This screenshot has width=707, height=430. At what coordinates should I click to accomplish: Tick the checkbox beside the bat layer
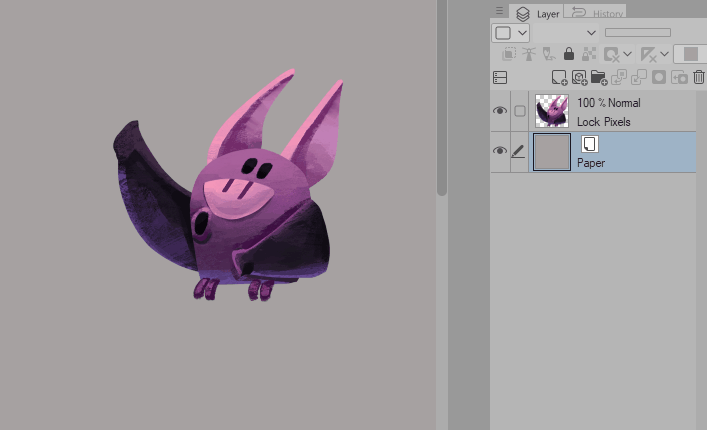pyautogui.click(x=520, y=111)
